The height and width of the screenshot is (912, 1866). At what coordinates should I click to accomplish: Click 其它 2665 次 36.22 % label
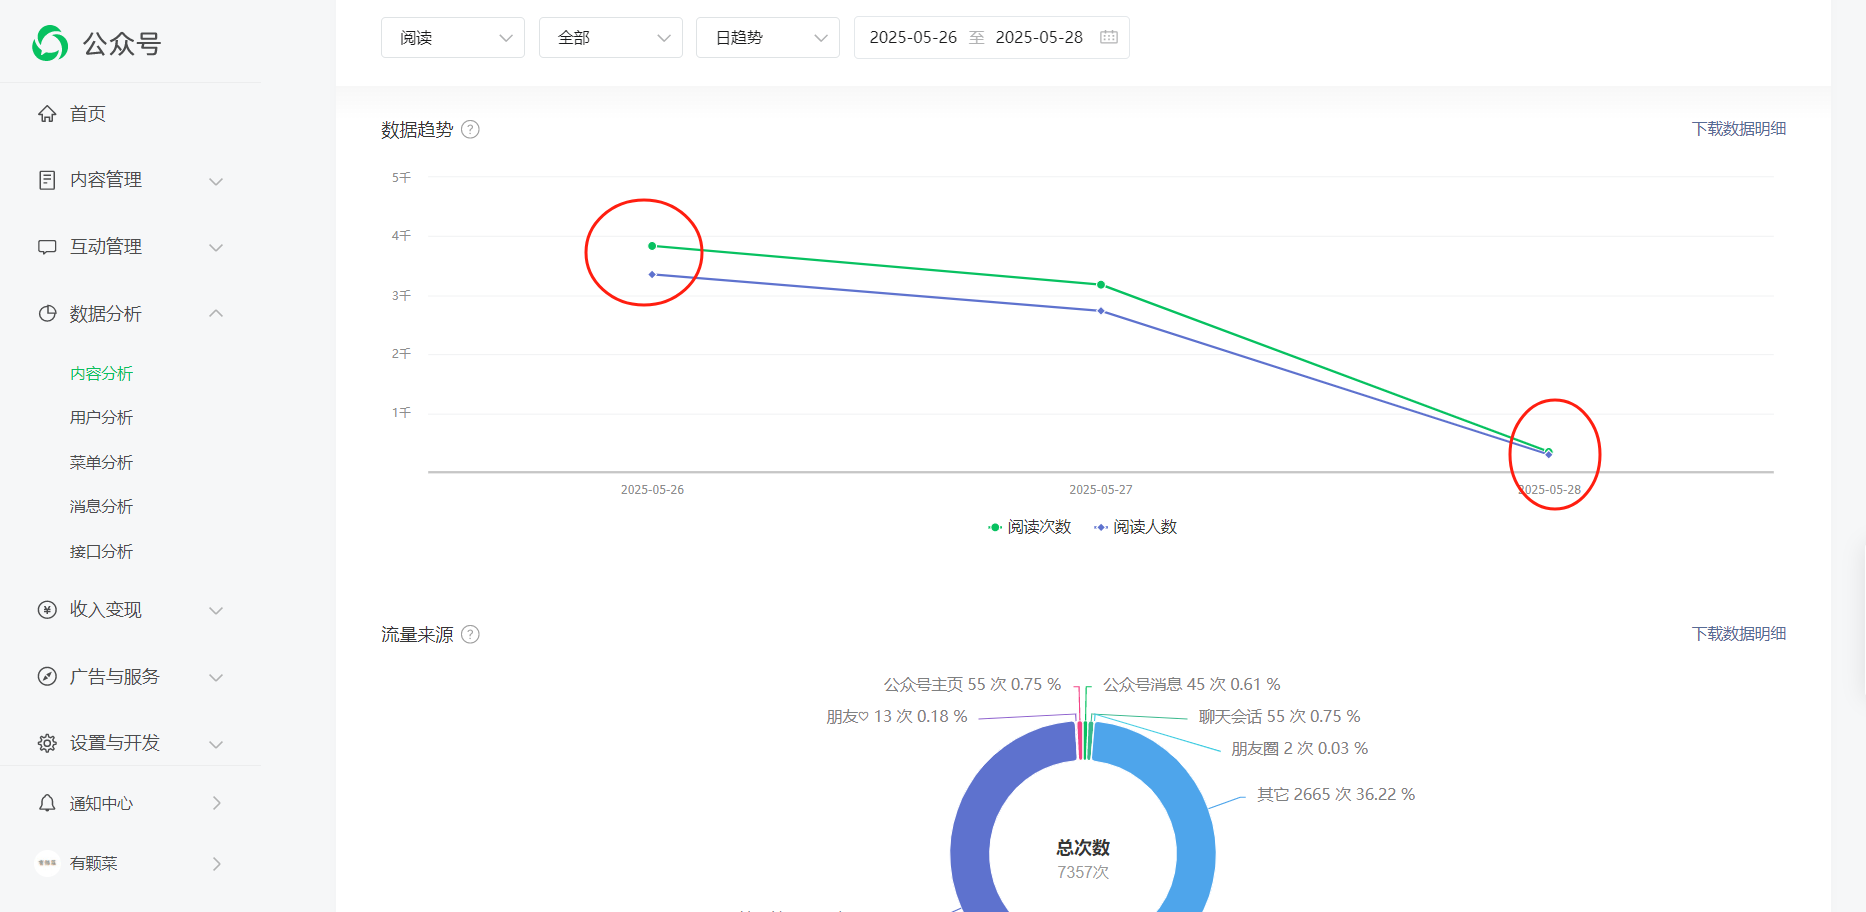click(1336, 794)
